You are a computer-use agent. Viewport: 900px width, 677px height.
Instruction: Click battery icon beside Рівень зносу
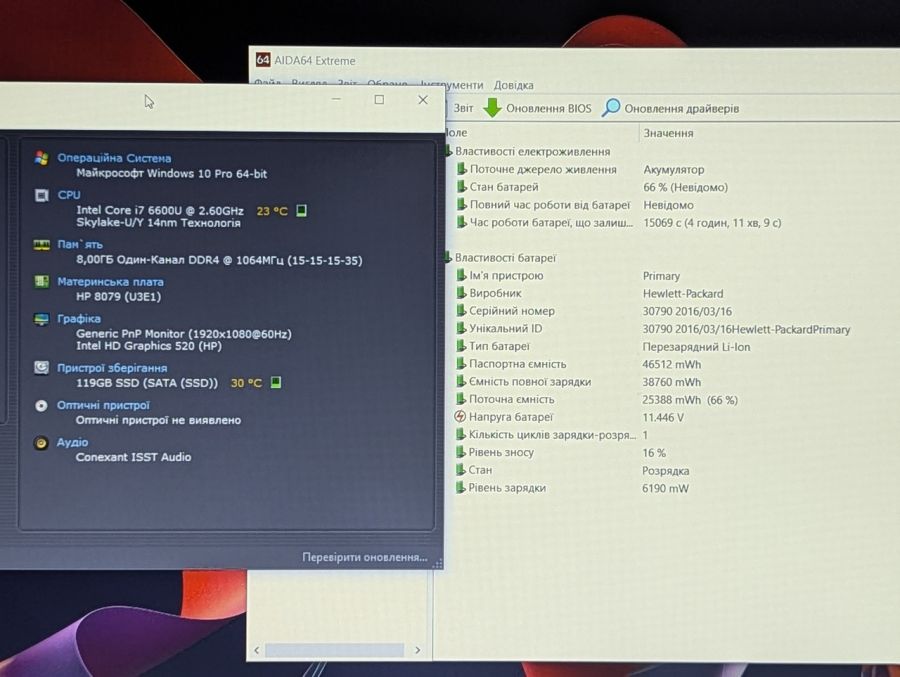[x=460, y=452]
